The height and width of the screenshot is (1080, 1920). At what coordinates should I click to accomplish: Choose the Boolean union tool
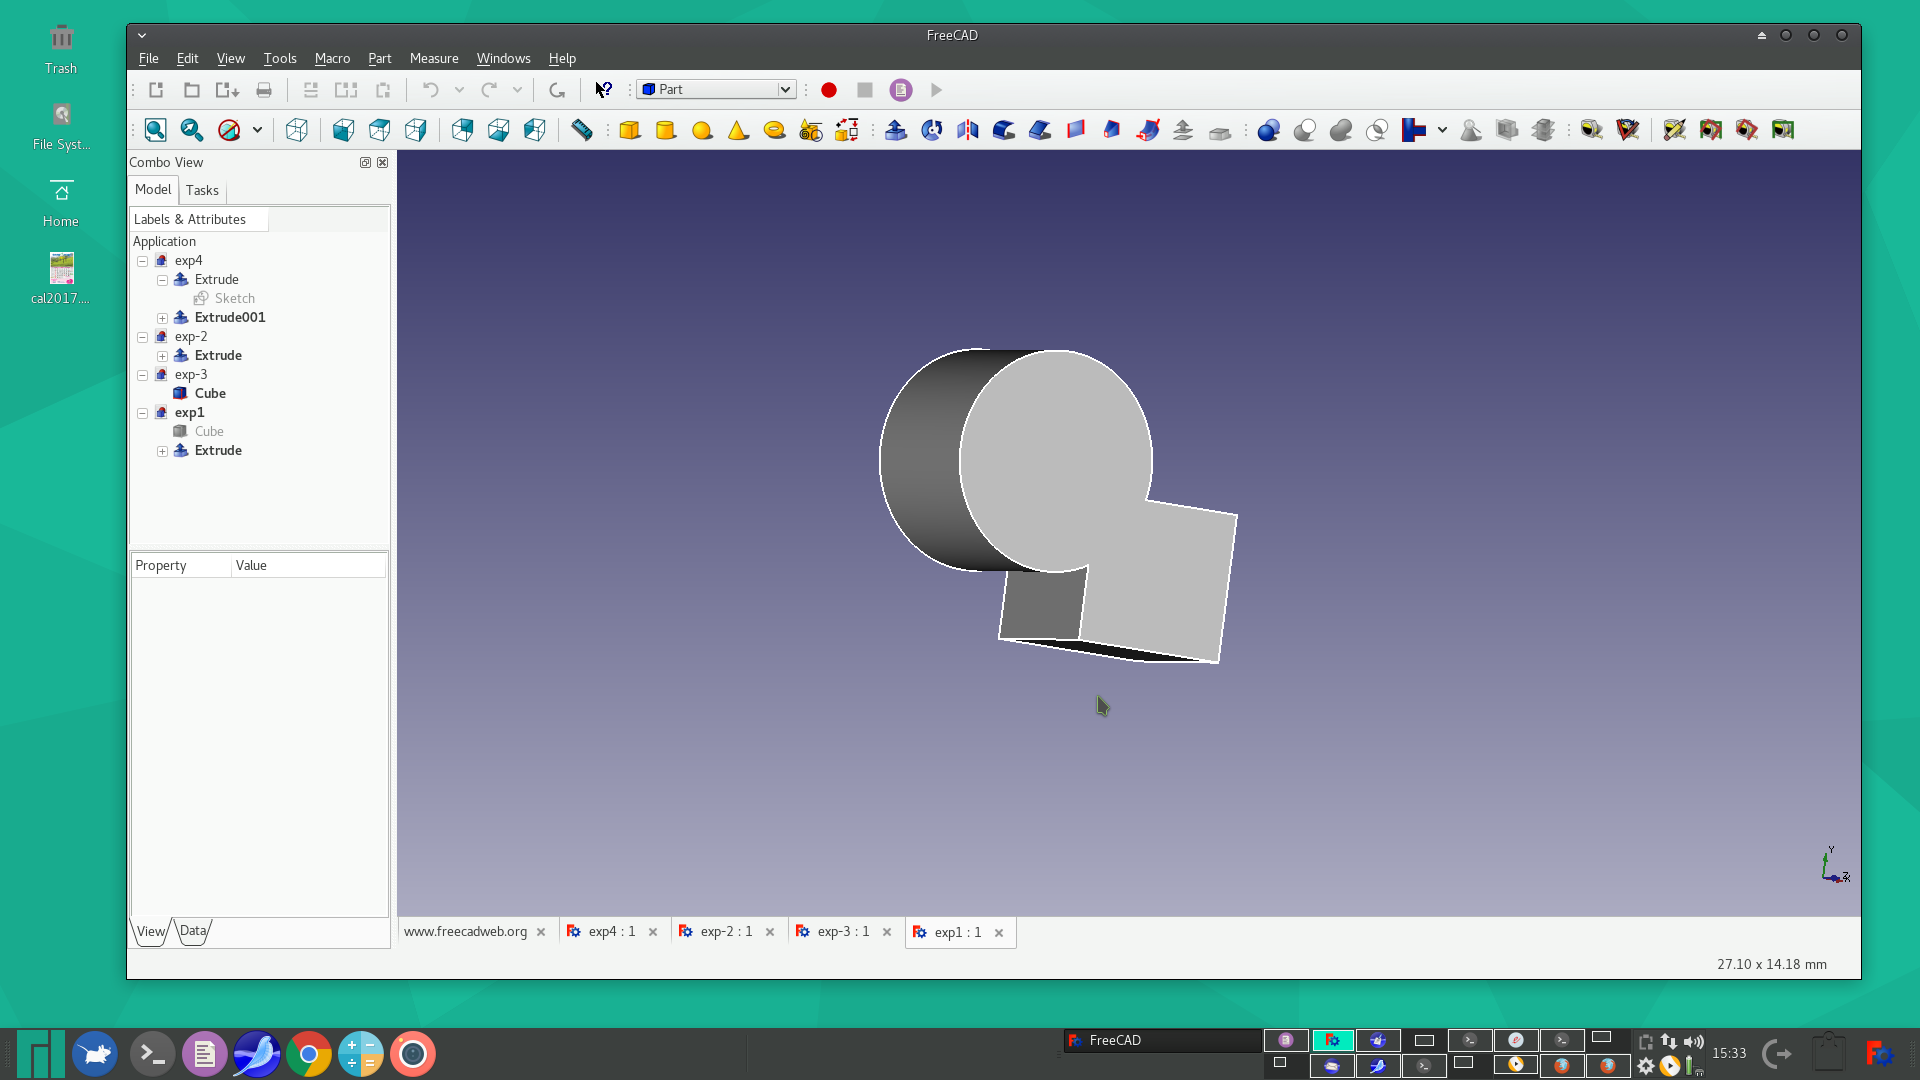pos(1341,130)
